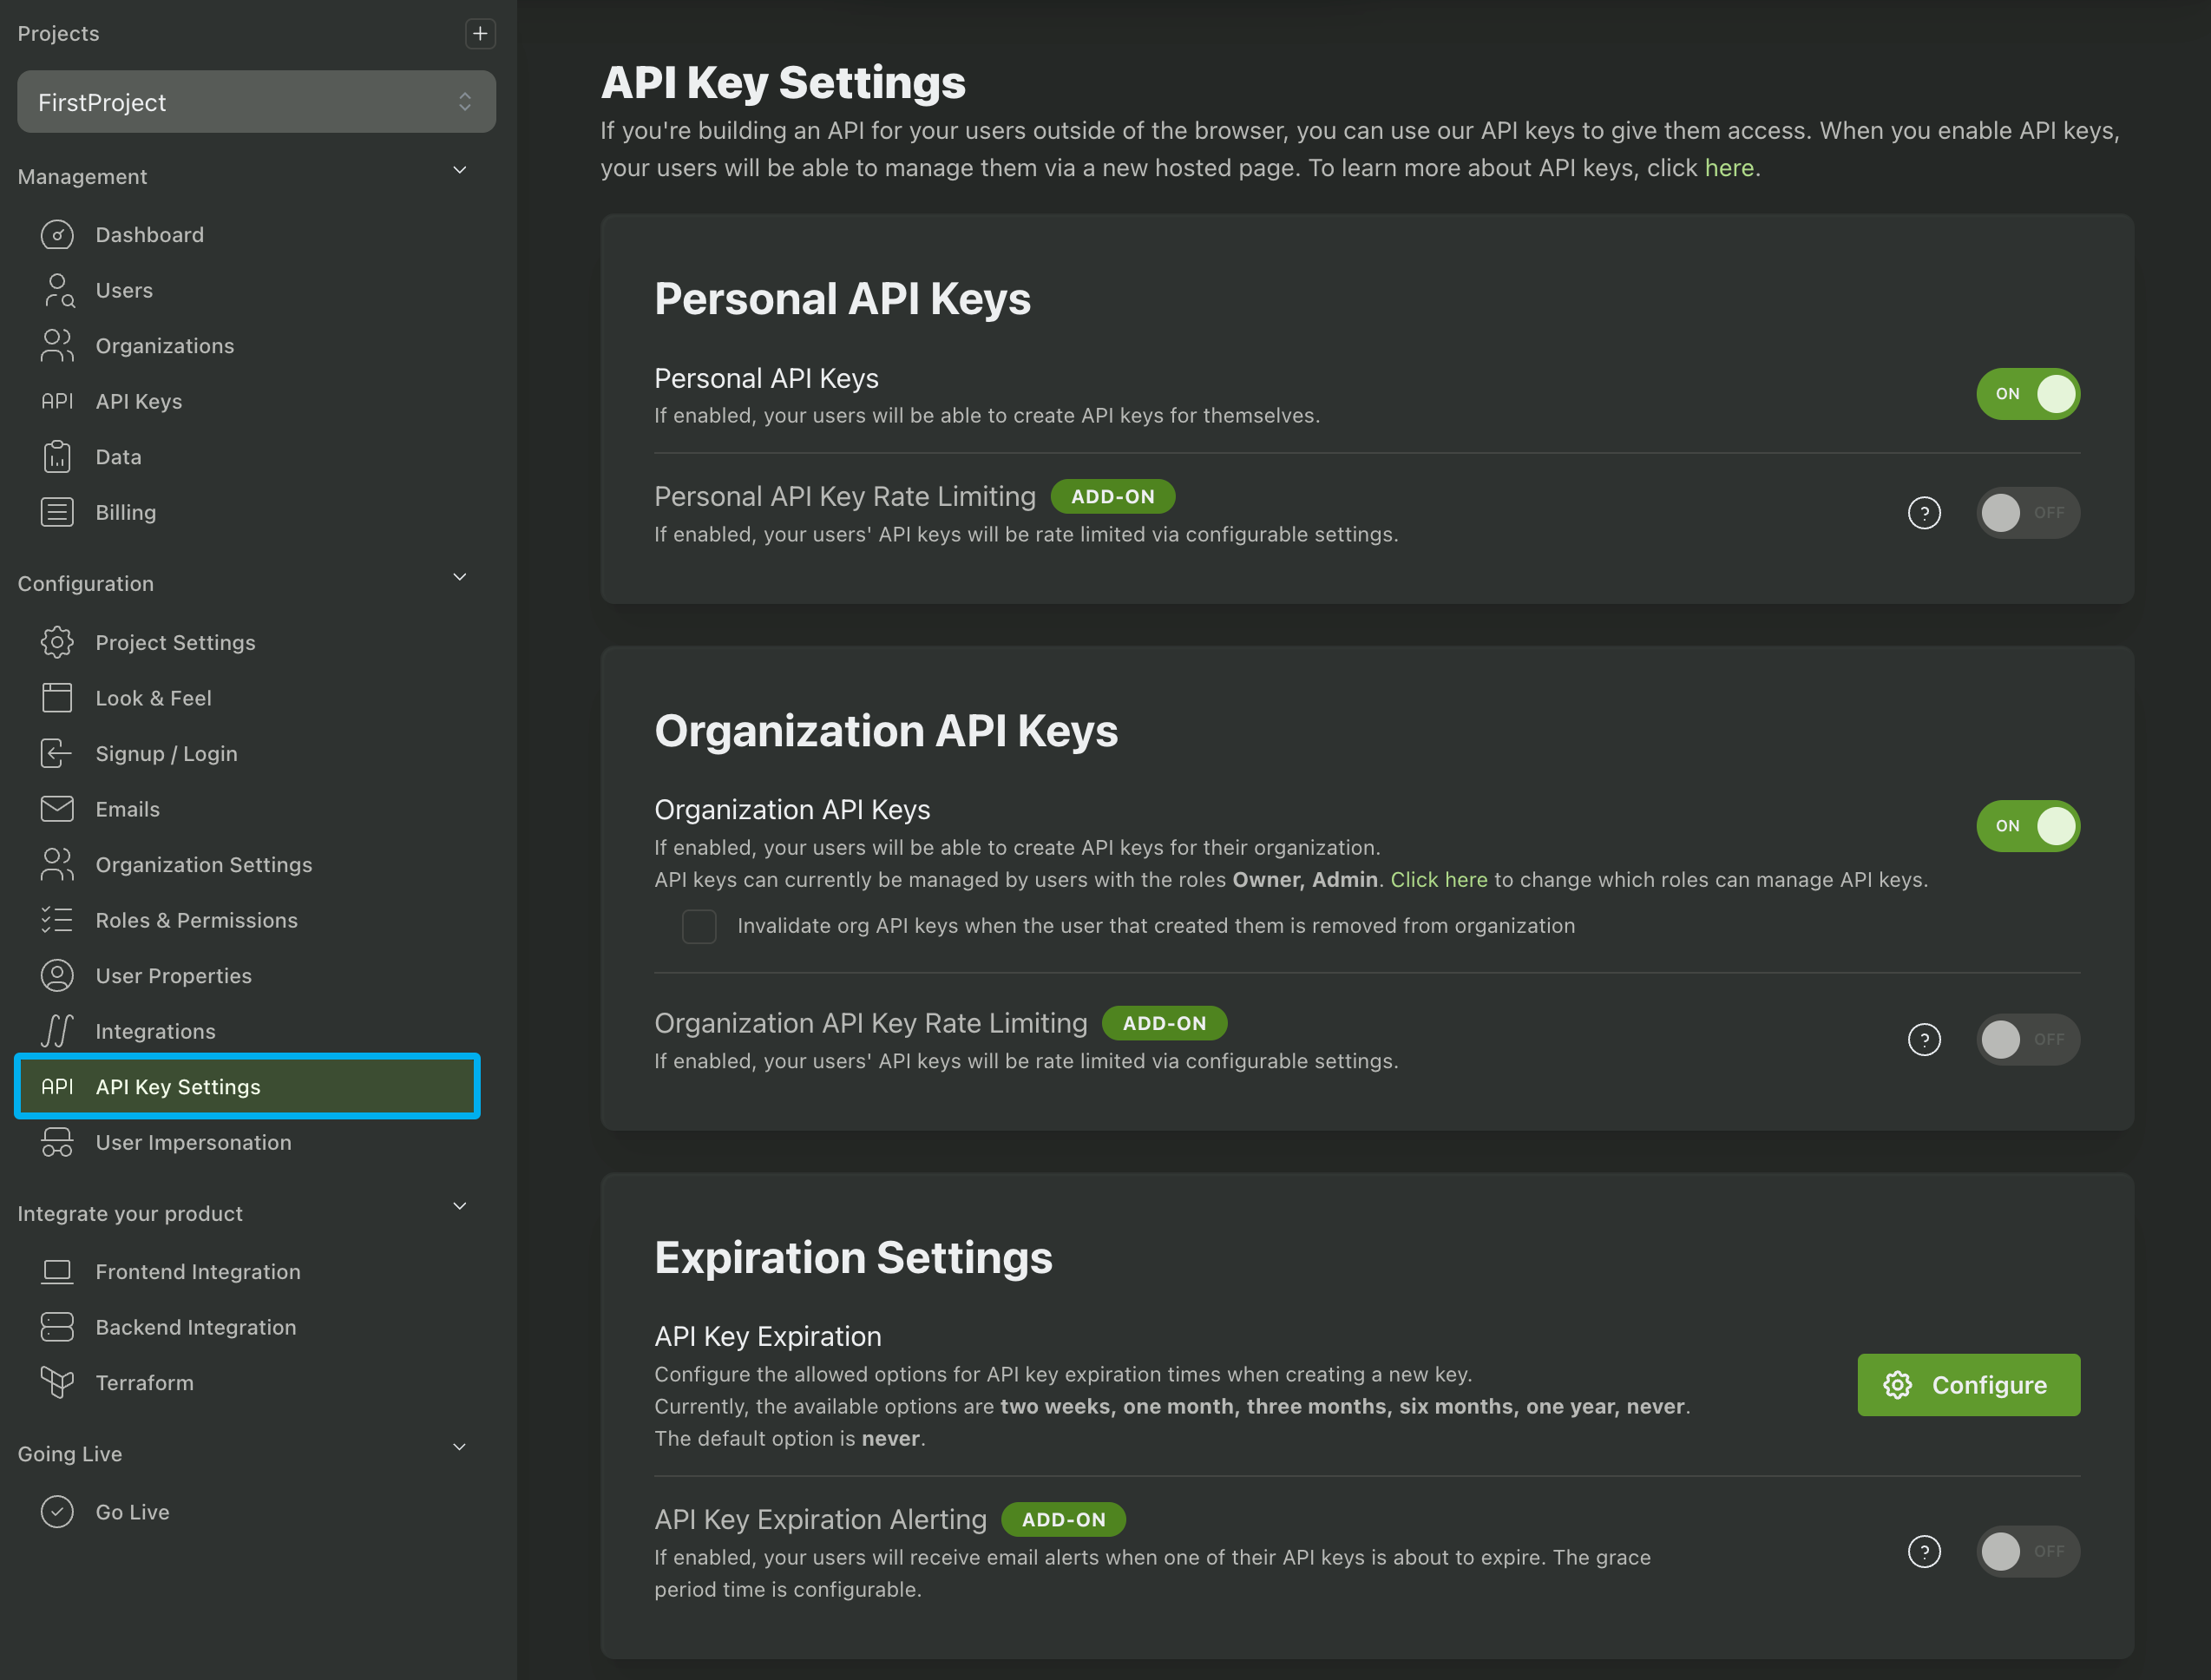Collapse the Going Live section chevron
The width and height of the screenshot is (2211, 1680).
[460, 1448]
